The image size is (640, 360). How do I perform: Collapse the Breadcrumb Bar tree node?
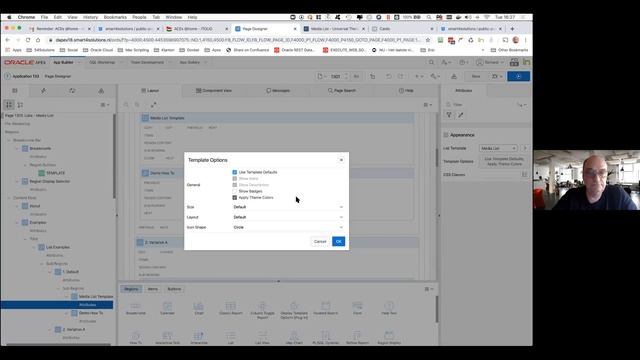(x=9, y=140)
